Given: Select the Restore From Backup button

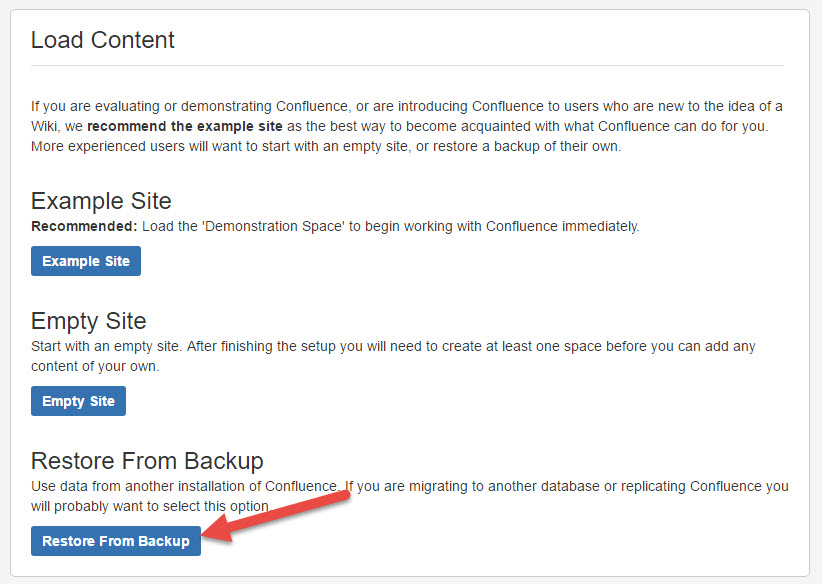Looking at the screenshot, I should 116,541.
